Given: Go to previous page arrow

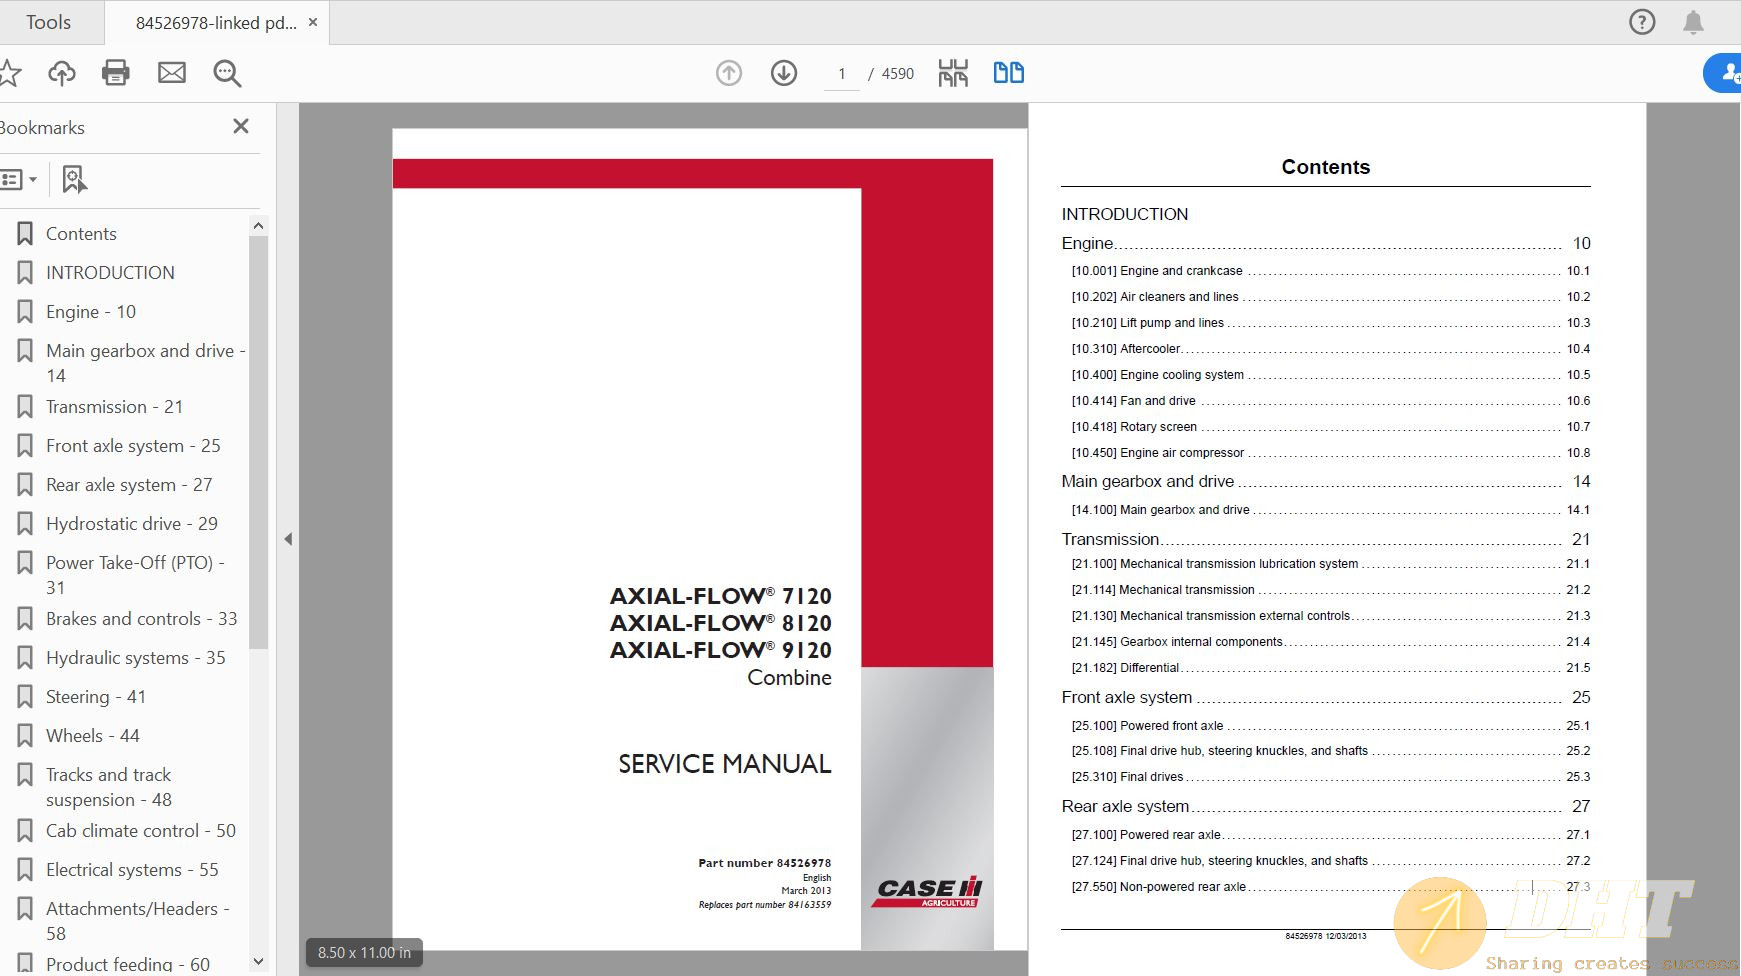Looking at the screenshot, I should point(729,73).
